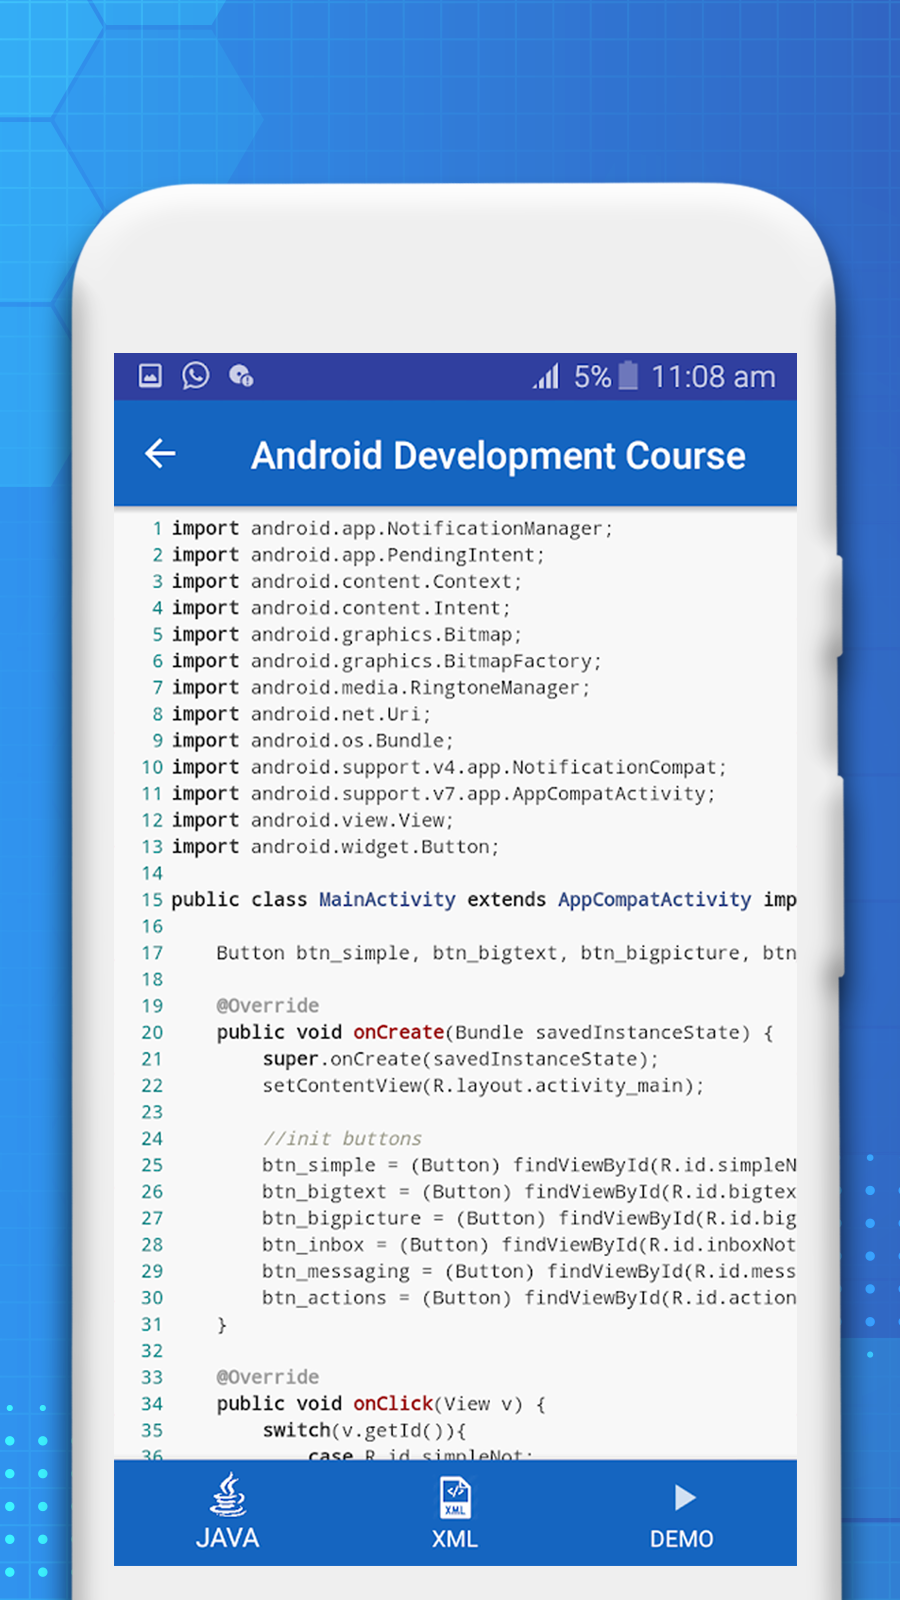Click the import android.content.Context line
Screen dimensions: 900x1600
coord(346,582)
